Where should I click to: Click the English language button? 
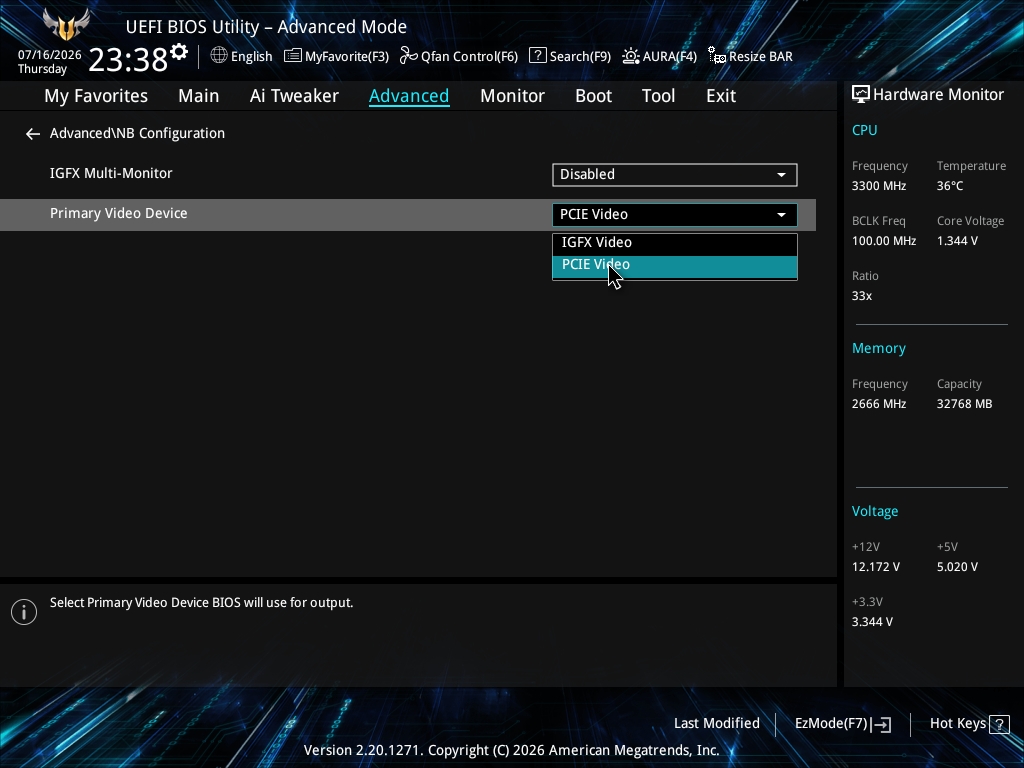pyautogui.click(x=251, y=57)
